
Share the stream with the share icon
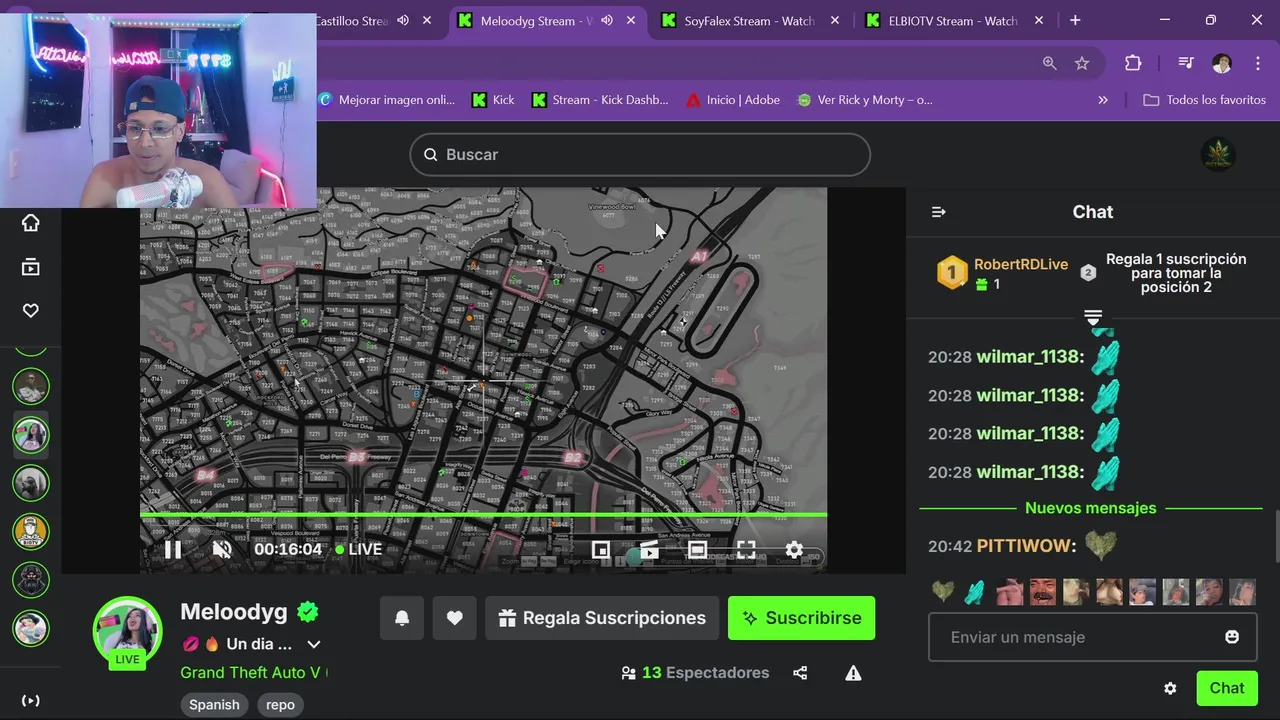(x=800, y=673)
